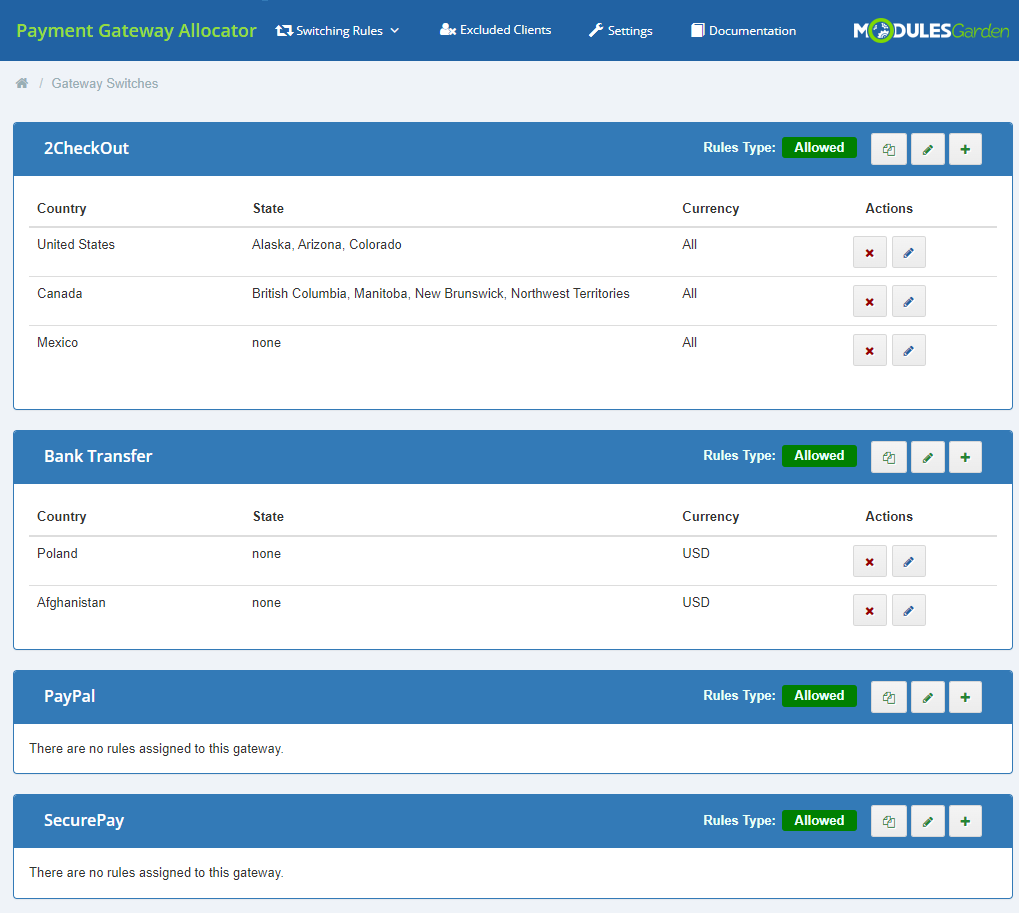Click the Allowed badge for 2CheckOut
Viewport: 1019px width, 913px height.
pyautogui.click(x=819, y=148)
